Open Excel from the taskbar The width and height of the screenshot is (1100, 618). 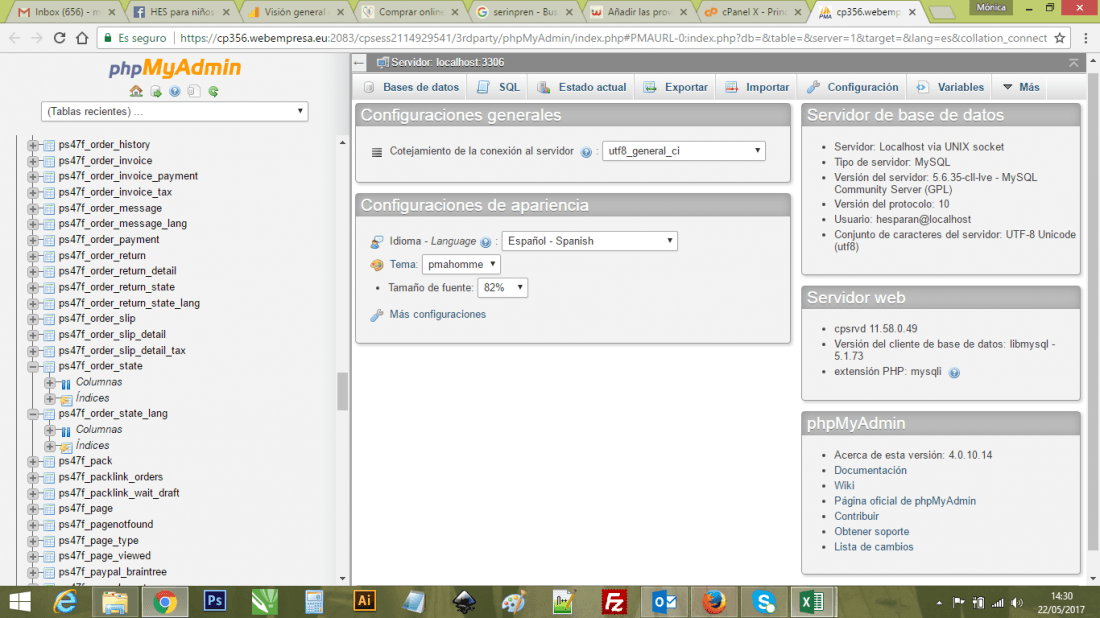[x=812, y=602]
